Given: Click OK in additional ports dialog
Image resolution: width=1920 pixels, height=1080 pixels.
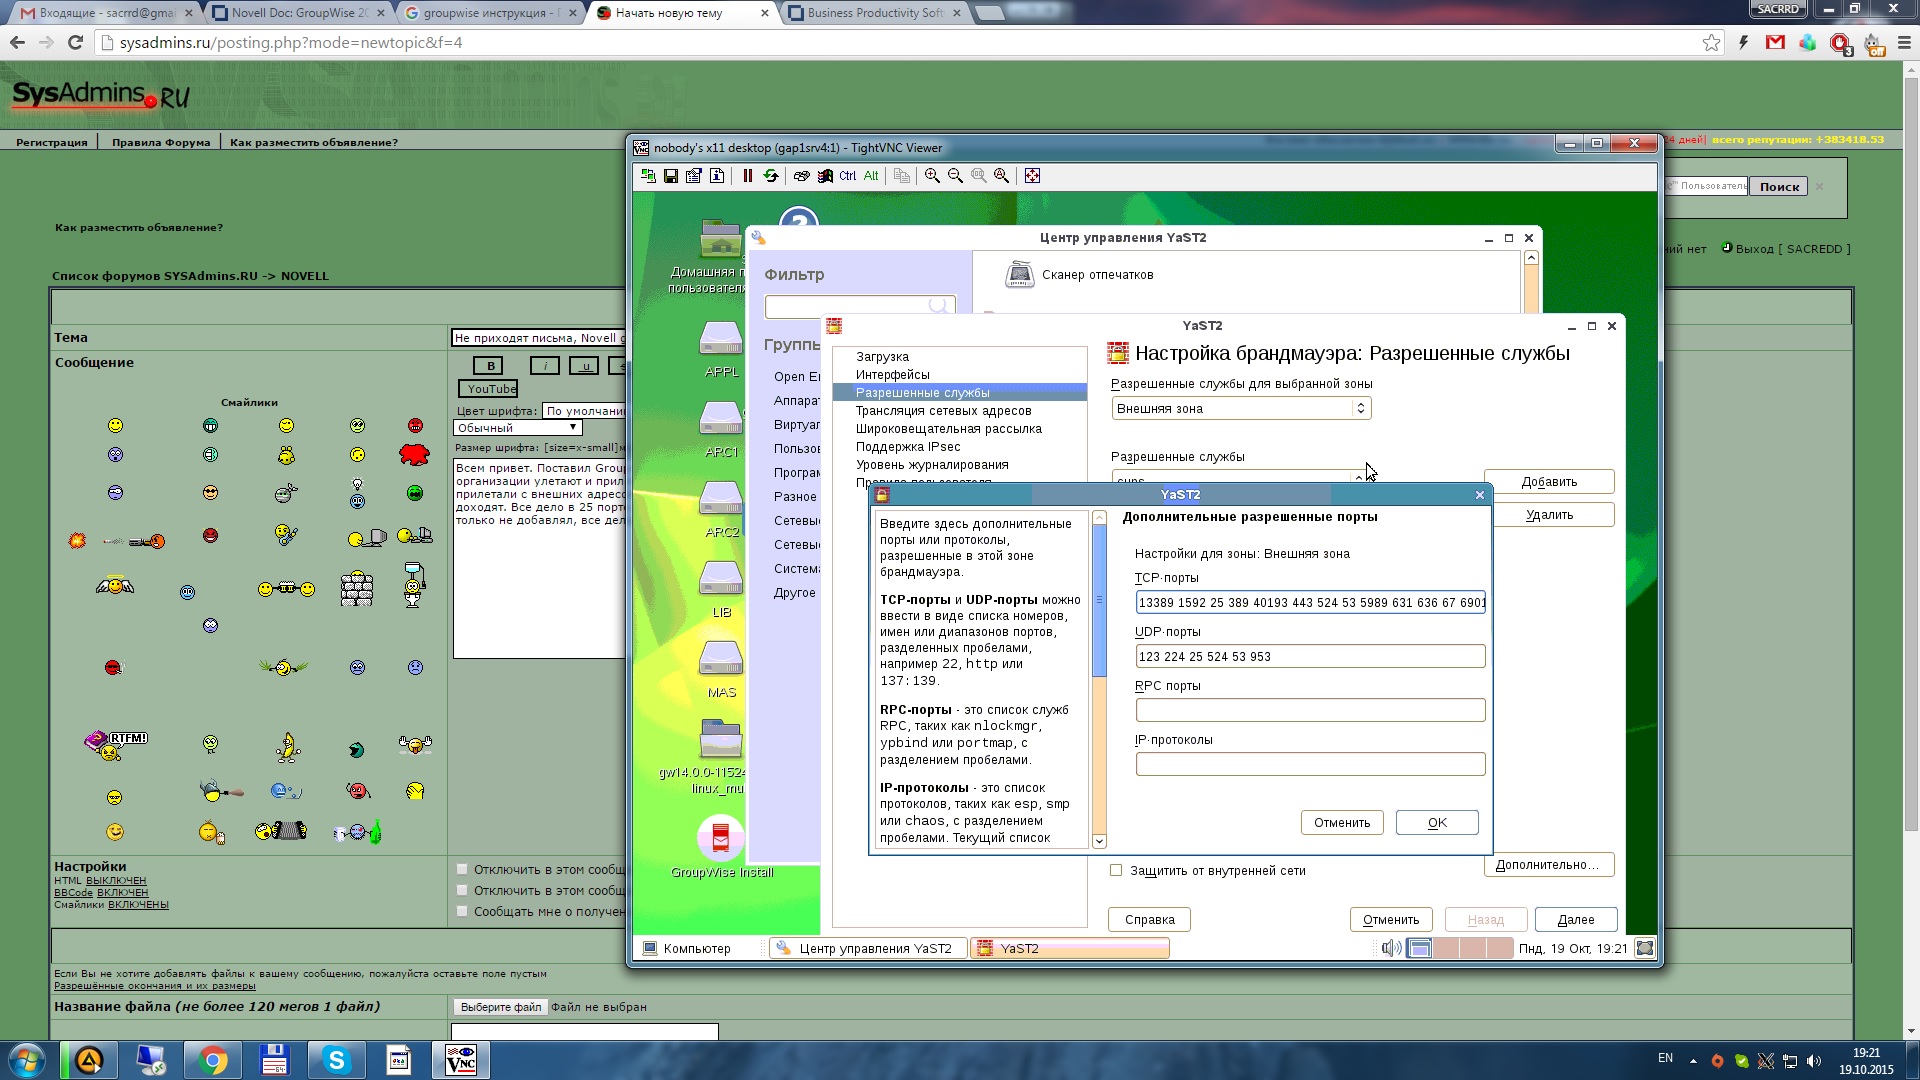Looking at the screenshot, I should pyautogui.click(x=1437, y=823).
